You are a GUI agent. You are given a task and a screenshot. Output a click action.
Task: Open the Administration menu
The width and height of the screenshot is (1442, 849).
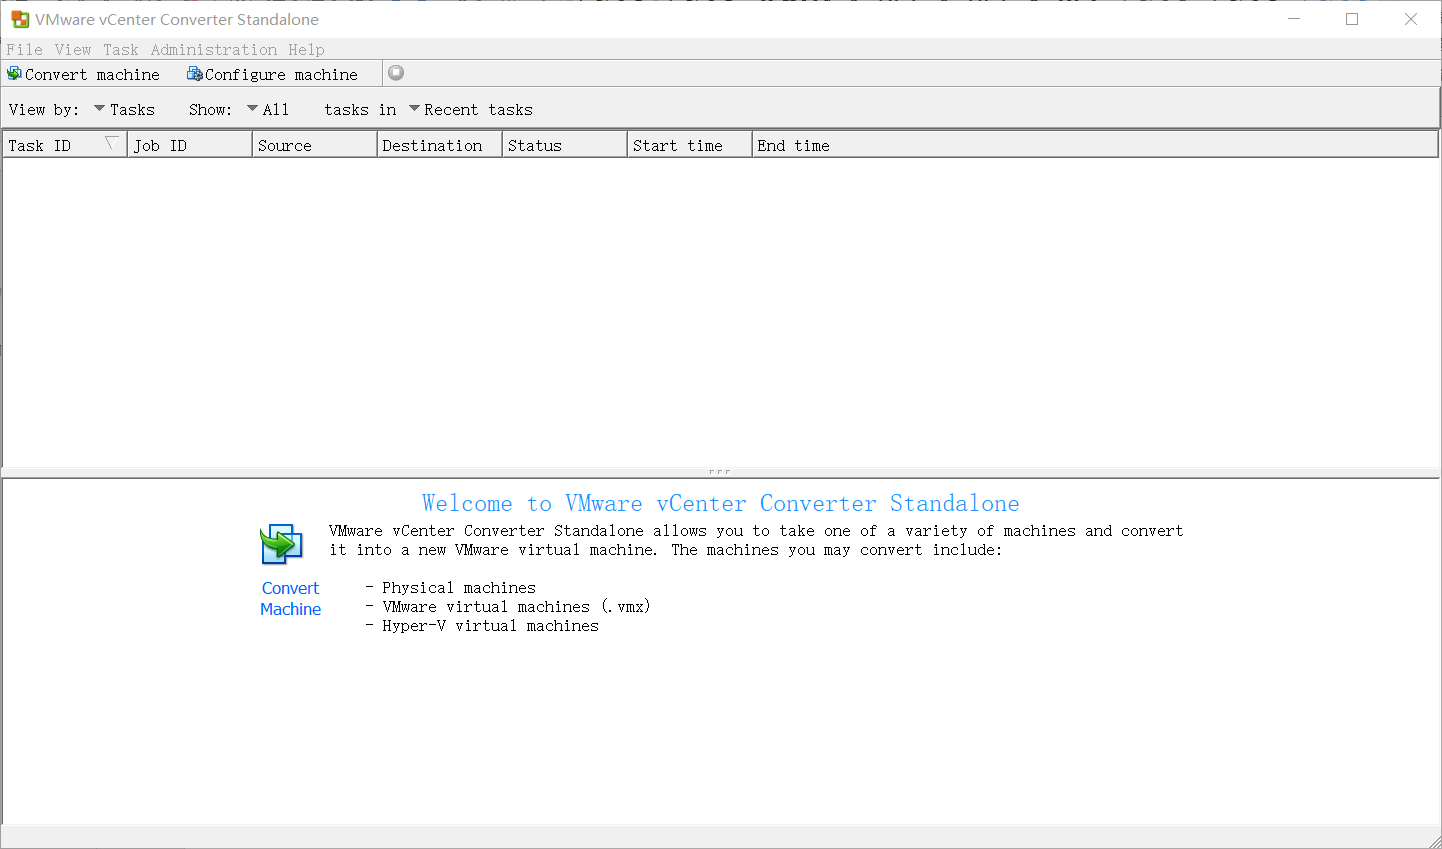click(214, 49)
